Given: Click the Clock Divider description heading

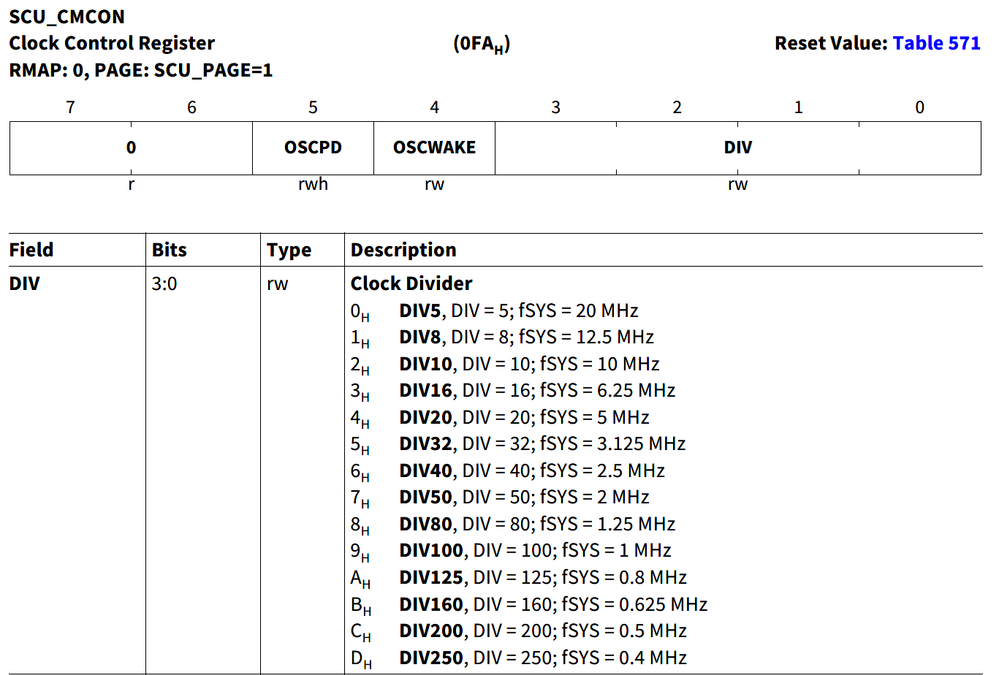Looking at the screenshot, I should click(411, 283).
